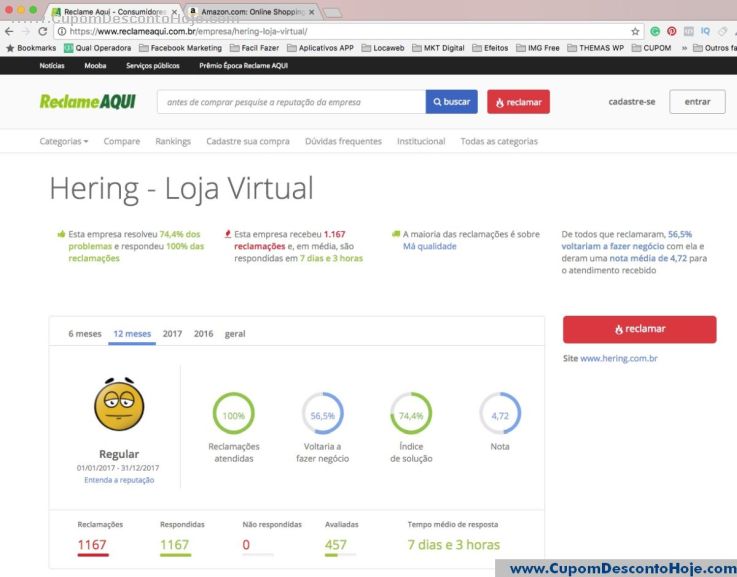Switch to the Amazon.com browser tab
Image resolution: width=737 pixels, height=577 pixels.
251,12
